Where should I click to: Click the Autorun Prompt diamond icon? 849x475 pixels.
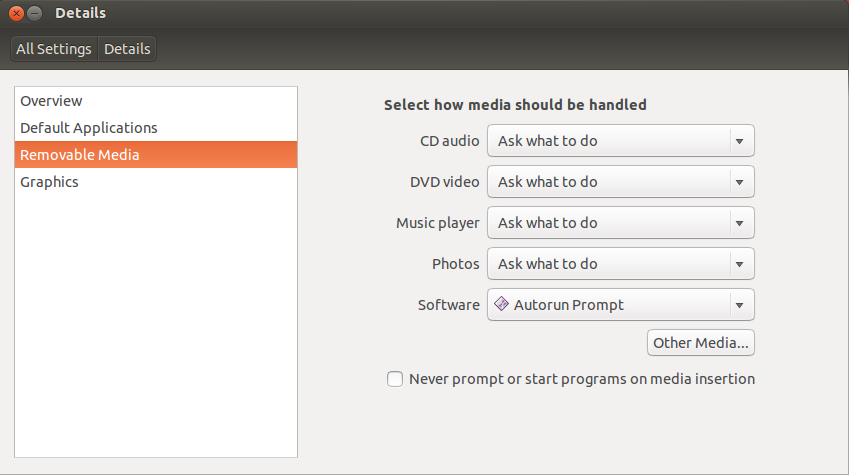pos(501,304)
